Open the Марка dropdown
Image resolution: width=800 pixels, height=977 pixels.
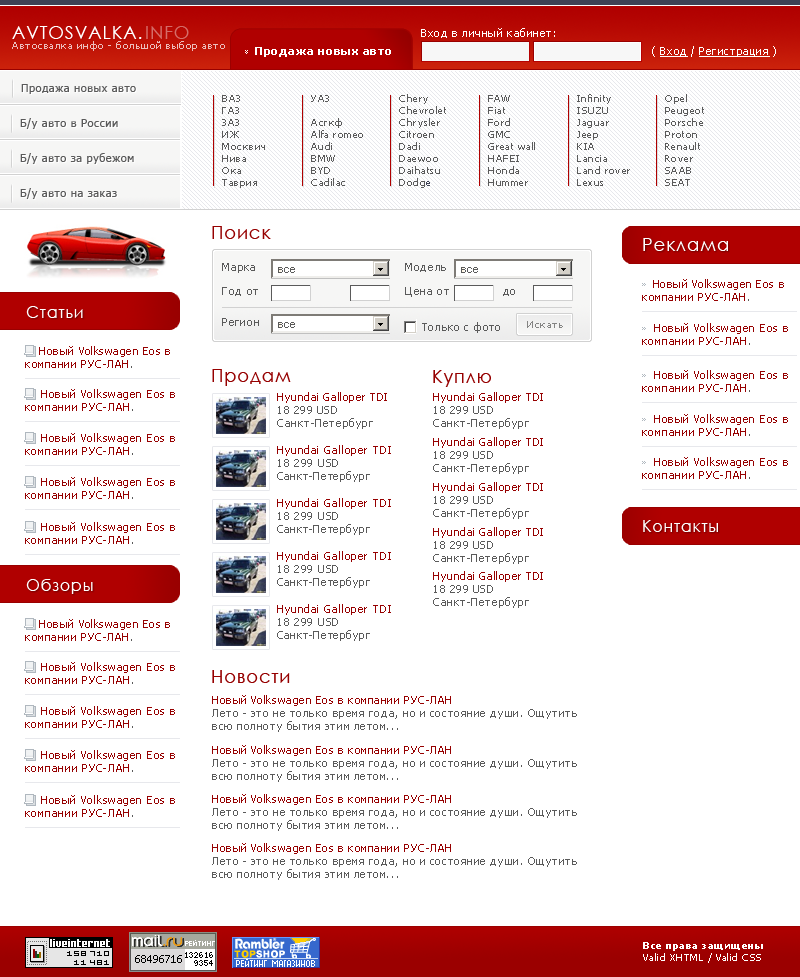point(330,269)
